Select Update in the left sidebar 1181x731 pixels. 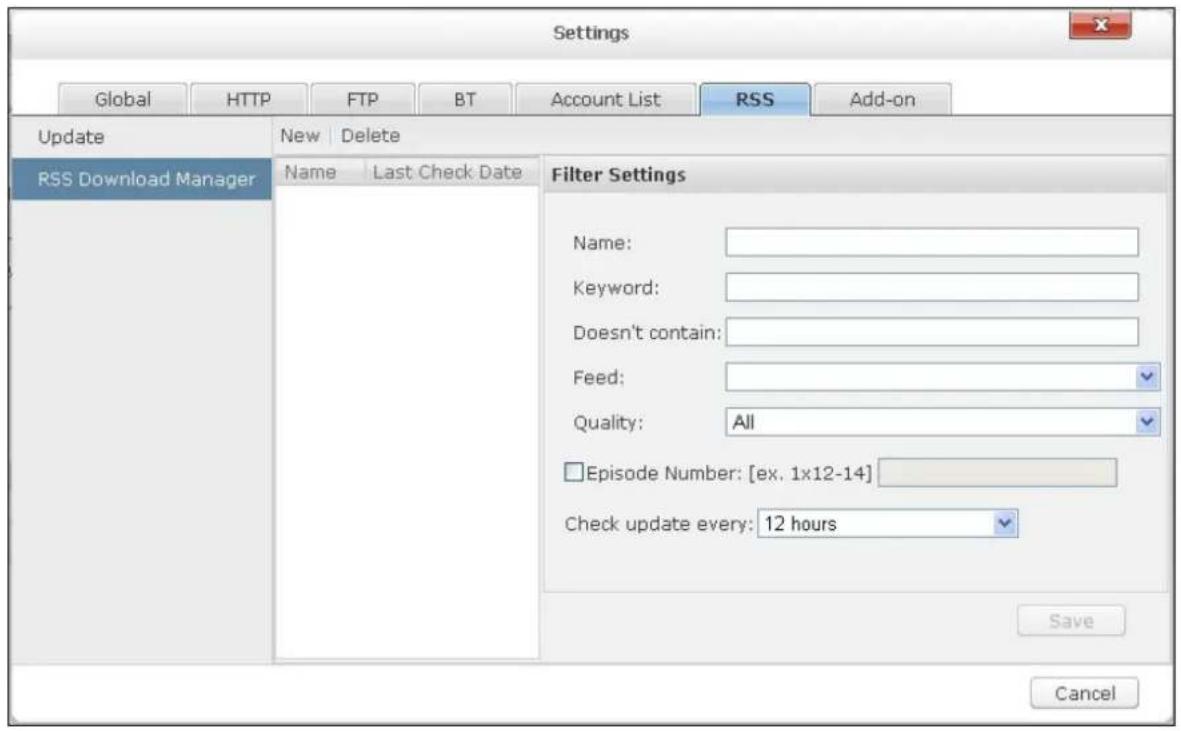click(x=141, y=137)
